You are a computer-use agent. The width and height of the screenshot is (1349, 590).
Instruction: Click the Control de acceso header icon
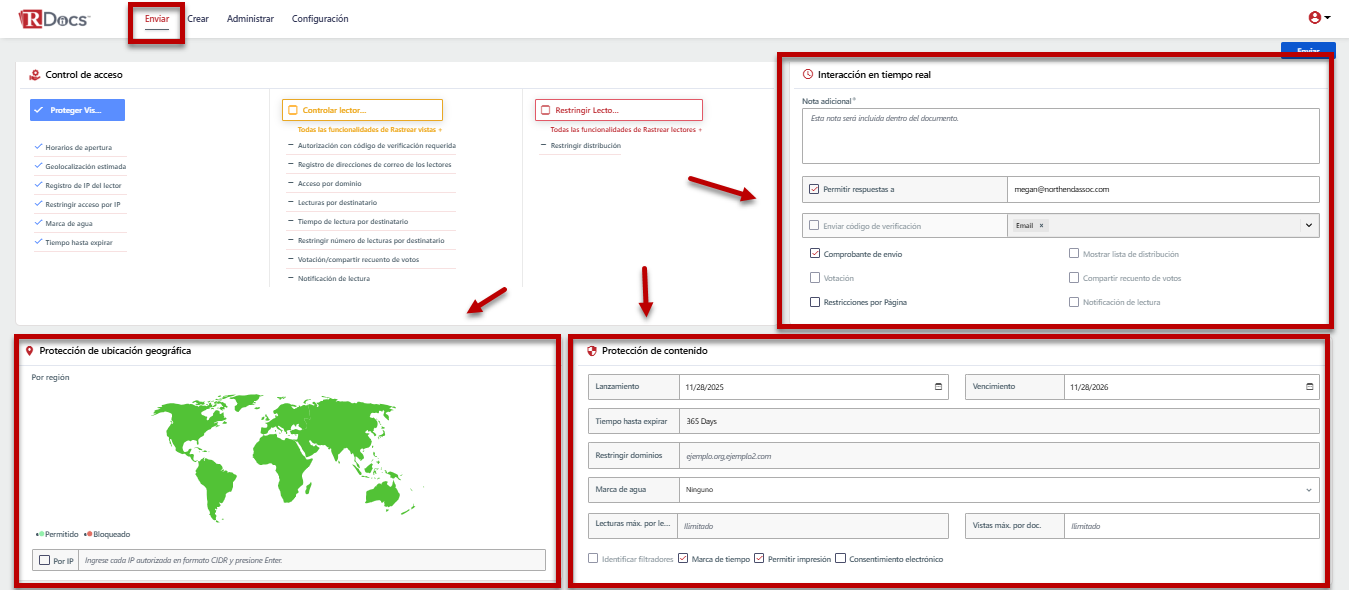34,75
